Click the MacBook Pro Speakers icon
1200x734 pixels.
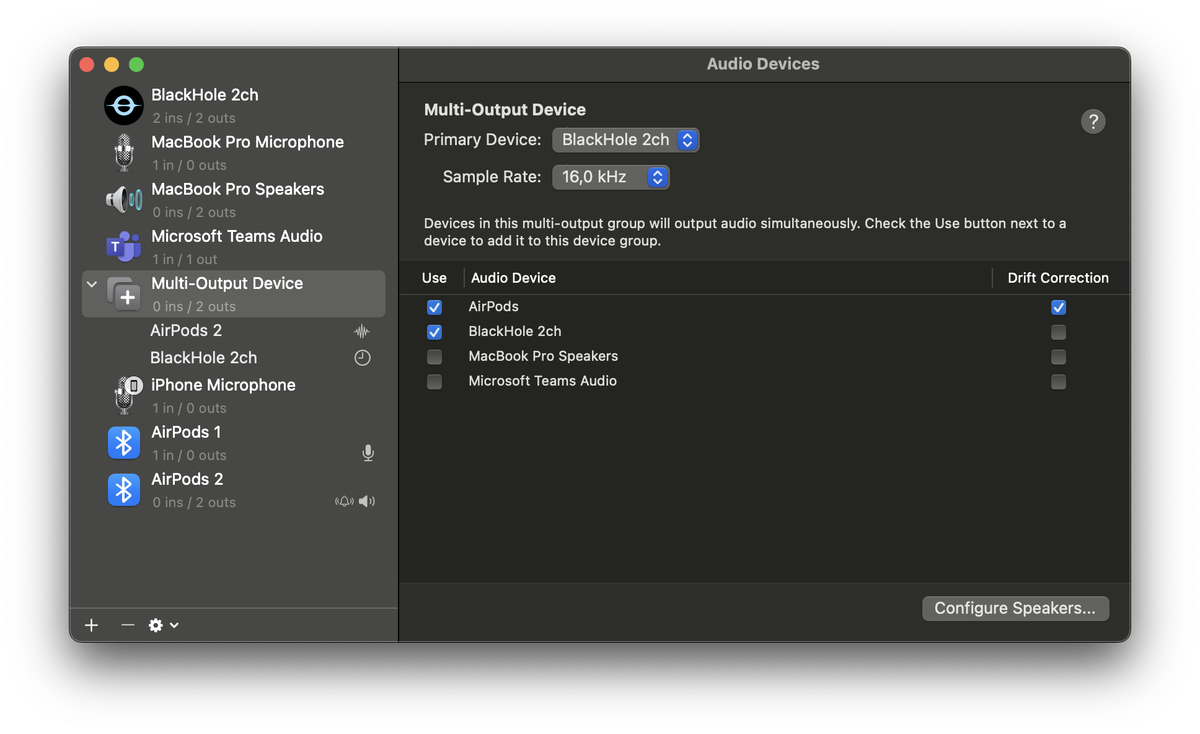pyautogui.click(x=124, y=199)
